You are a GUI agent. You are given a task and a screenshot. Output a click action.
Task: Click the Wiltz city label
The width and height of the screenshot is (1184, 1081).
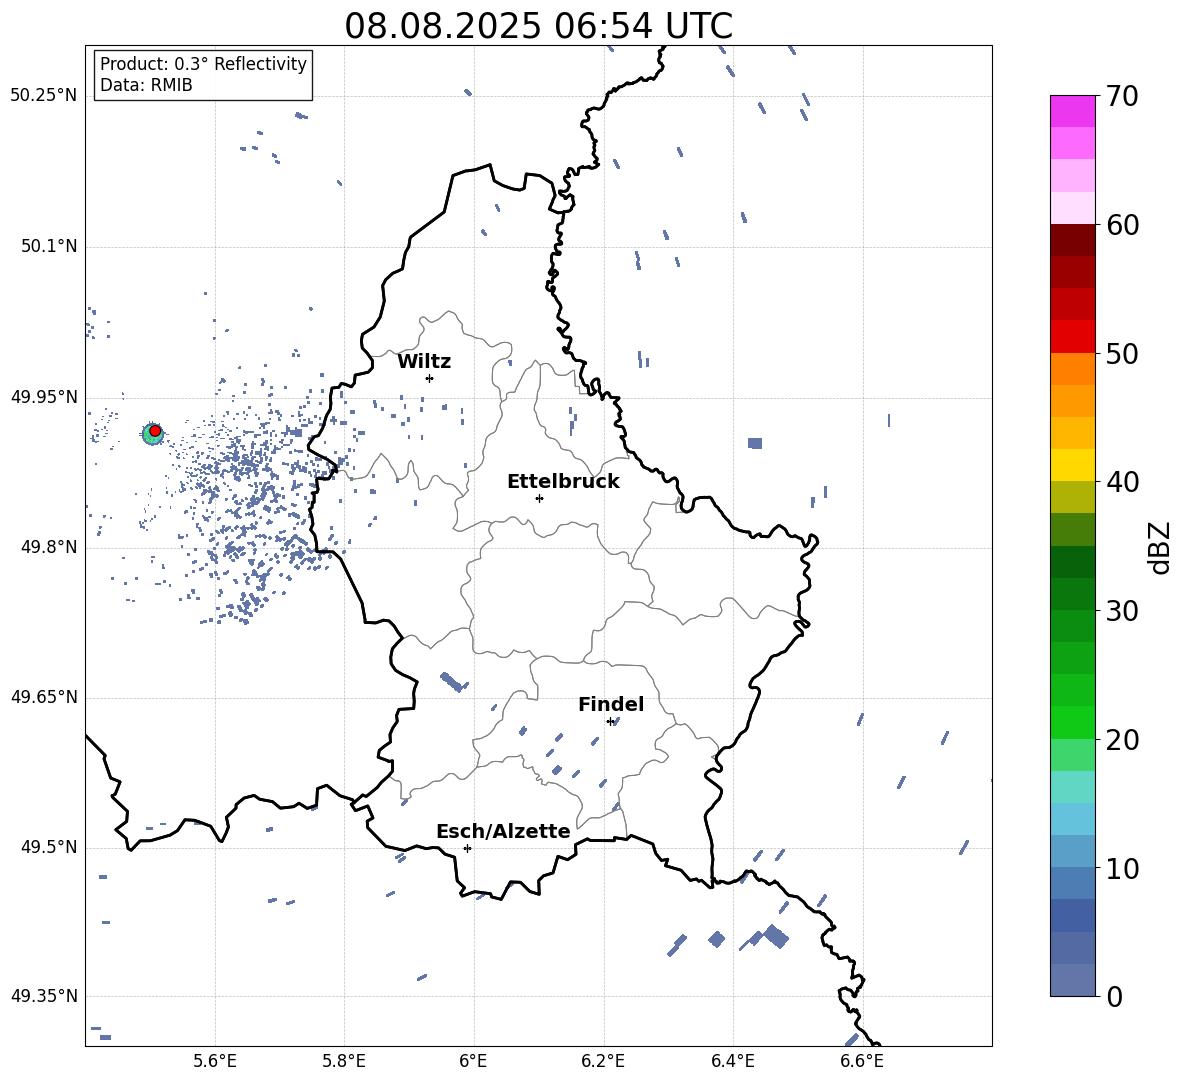point(424,362)
